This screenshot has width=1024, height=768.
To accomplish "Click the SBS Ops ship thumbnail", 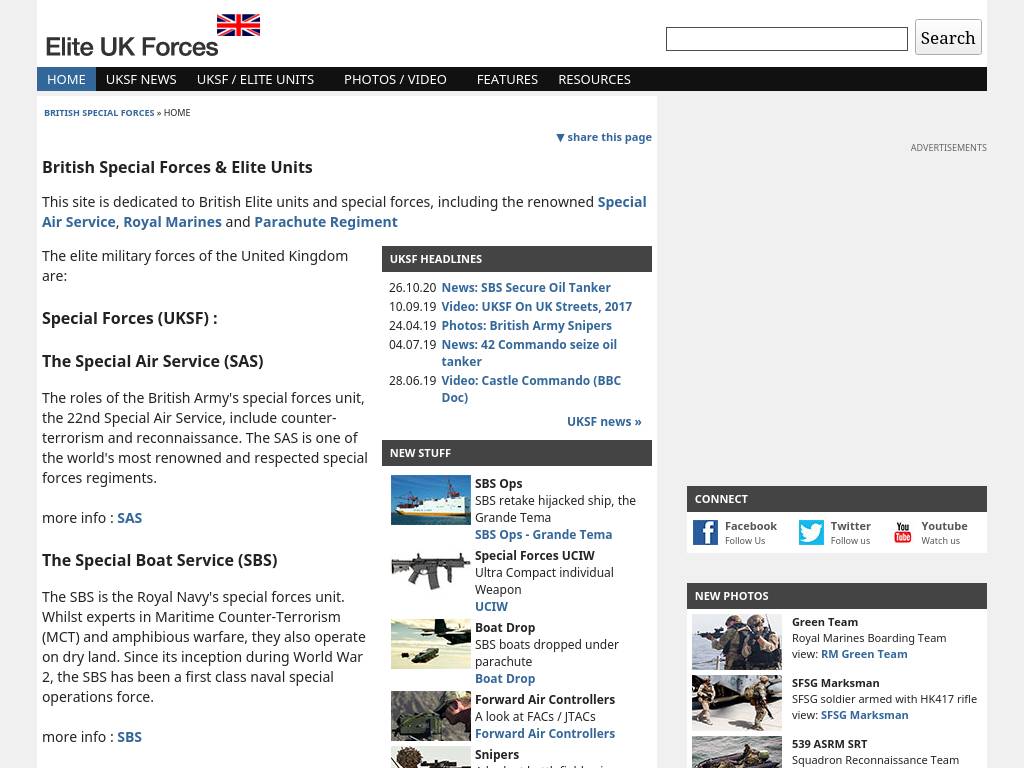I will tap(430, 500).
